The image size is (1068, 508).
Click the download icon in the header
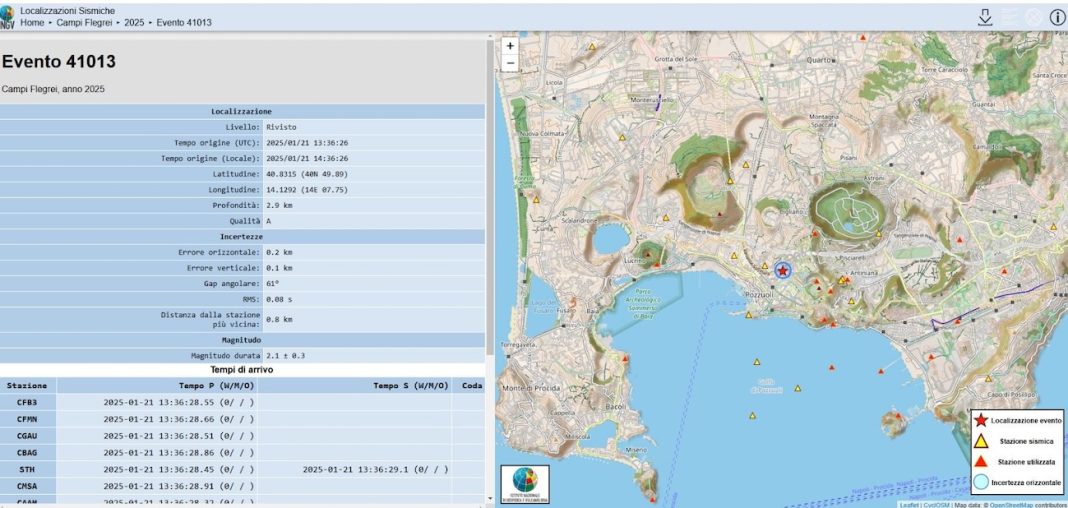point(985,17)
